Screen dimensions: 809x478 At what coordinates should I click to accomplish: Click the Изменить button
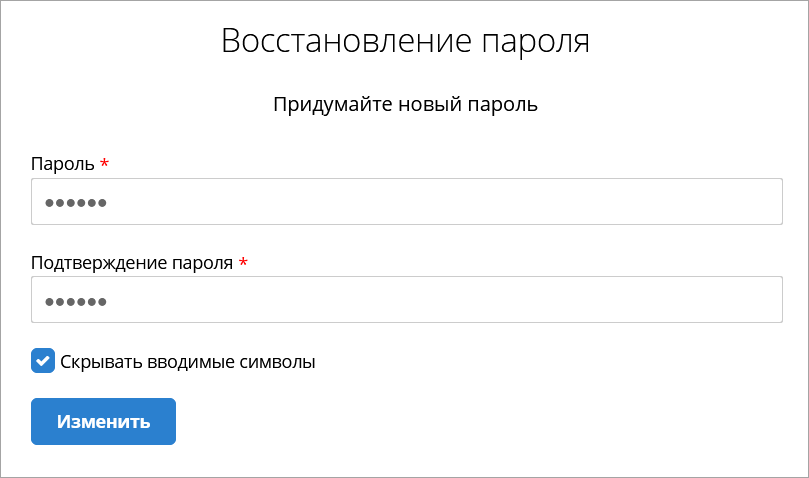[x=103, y=421]
